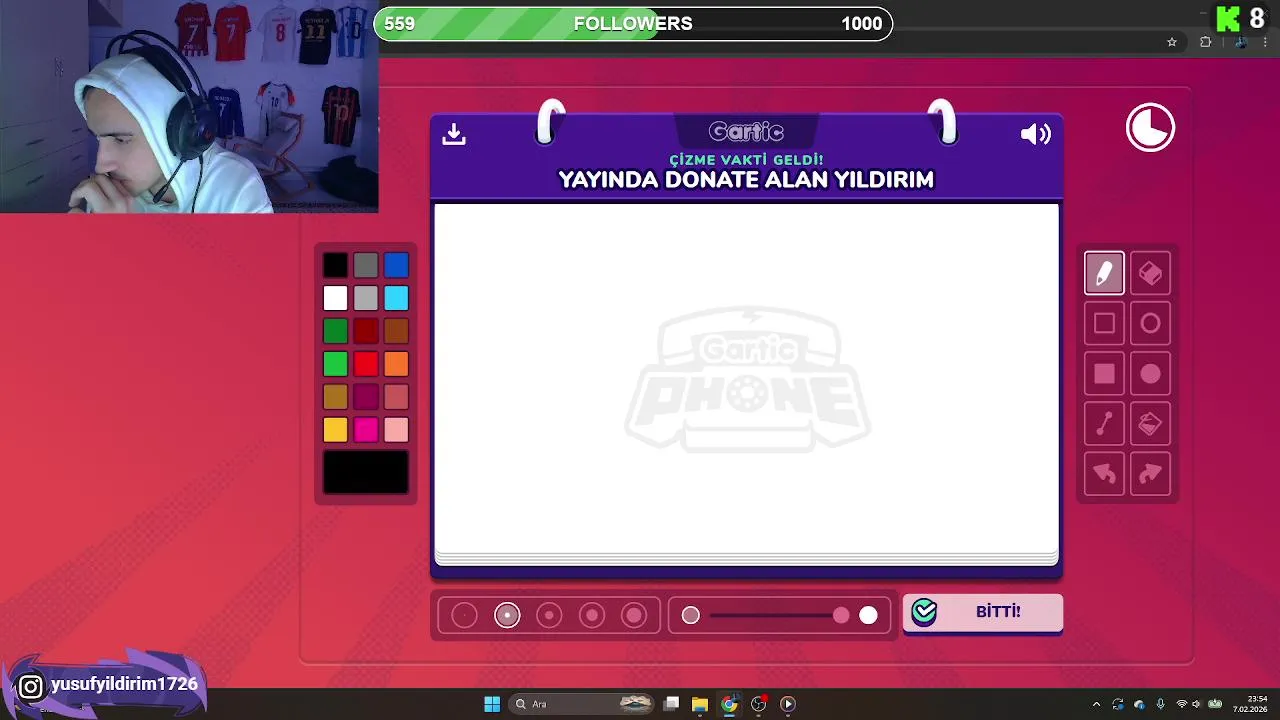Choose the middle brush size

[x=549, y=615]
